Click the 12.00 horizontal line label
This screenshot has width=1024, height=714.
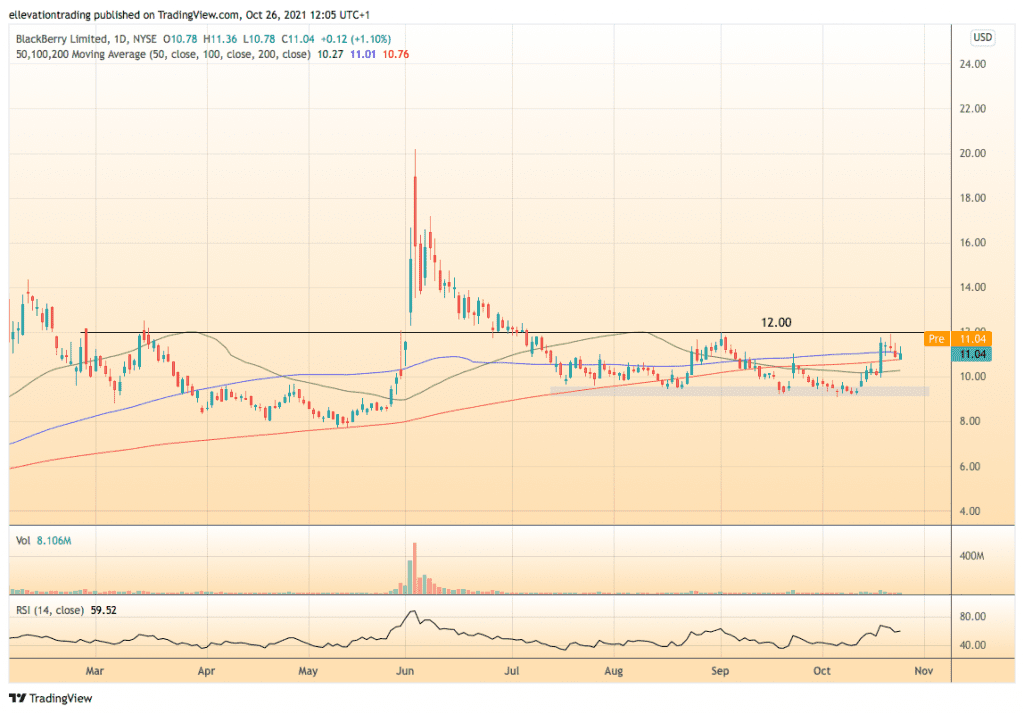[776, 323]
